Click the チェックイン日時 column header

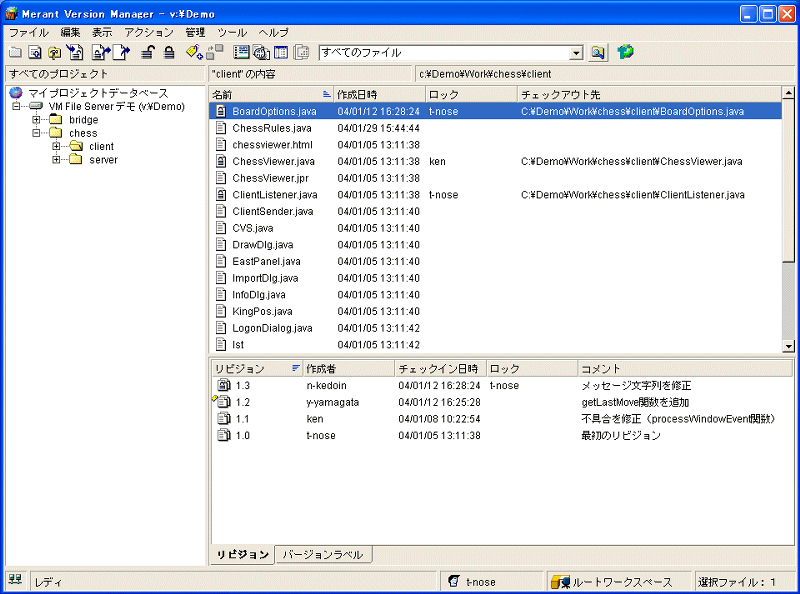coord(440,368)
